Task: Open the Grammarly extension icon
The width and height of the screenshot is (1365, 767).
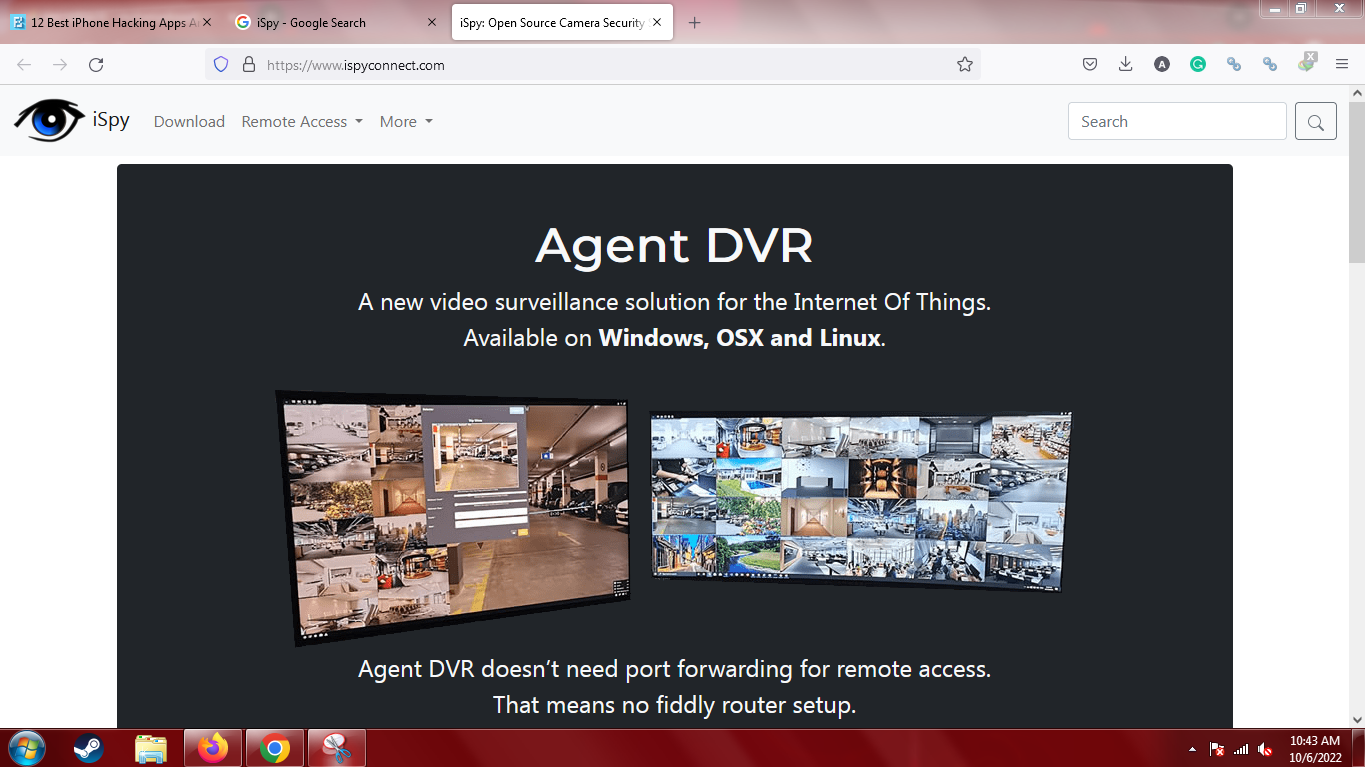Action: tap(1198, 65)
